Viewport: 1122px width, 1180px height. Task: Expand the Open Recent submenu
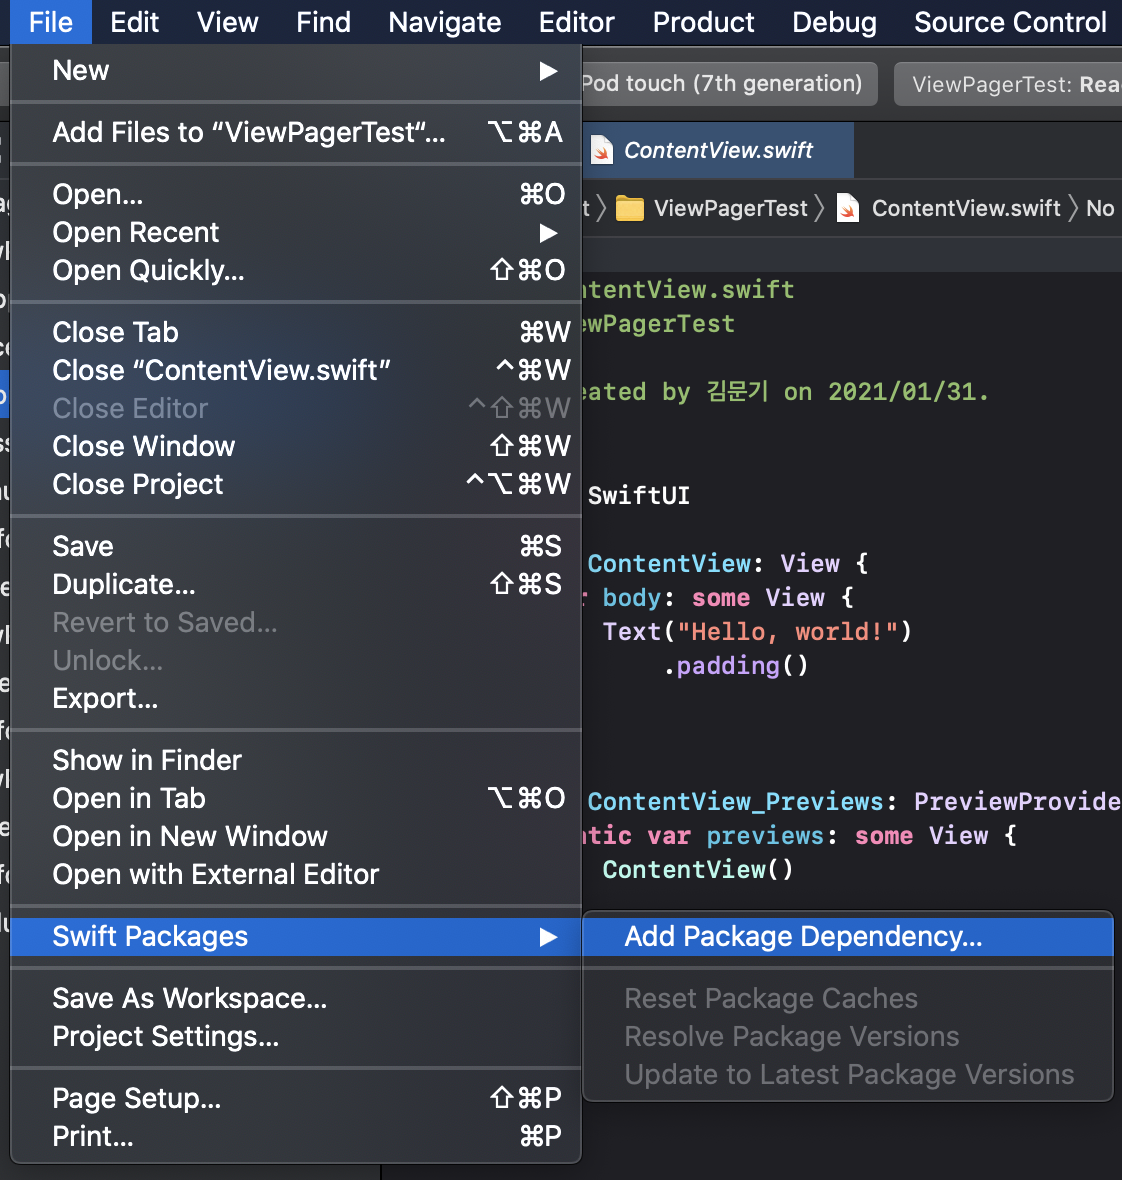[296, 233]
